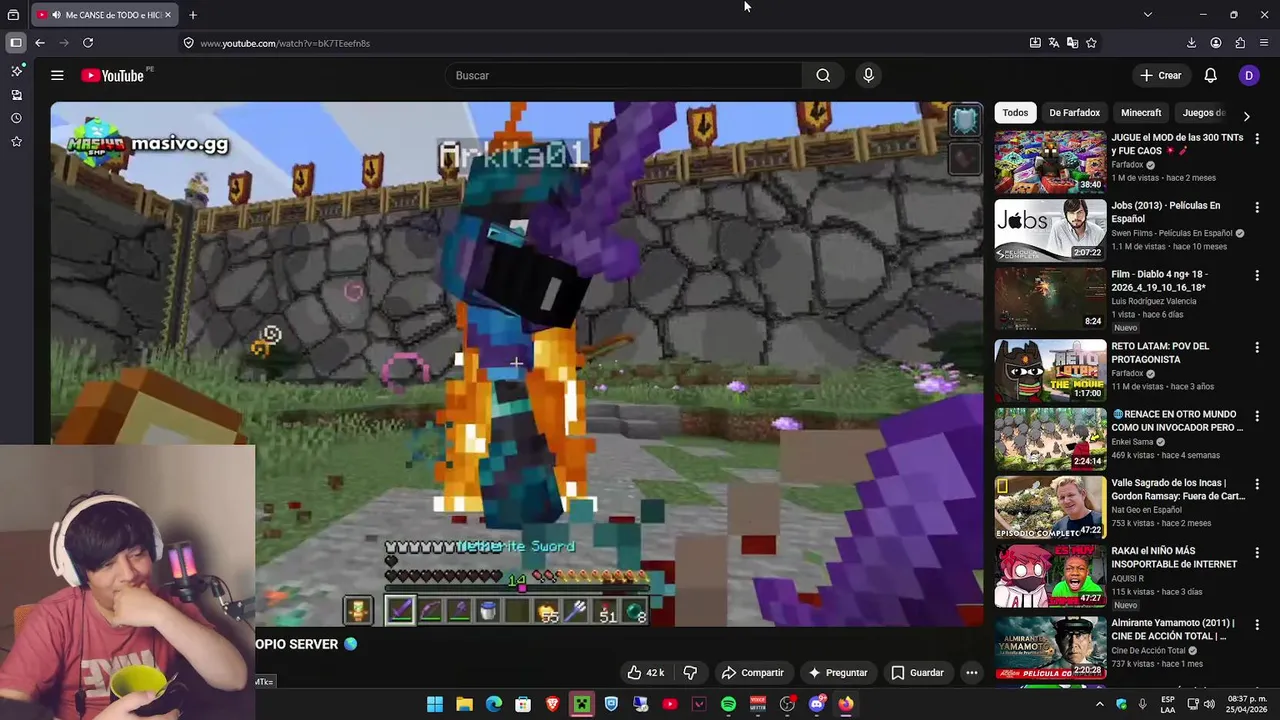This screenshot has width=1280, height=720.
Task: Open more actions for the video
Action: click(x=971, y=673)
